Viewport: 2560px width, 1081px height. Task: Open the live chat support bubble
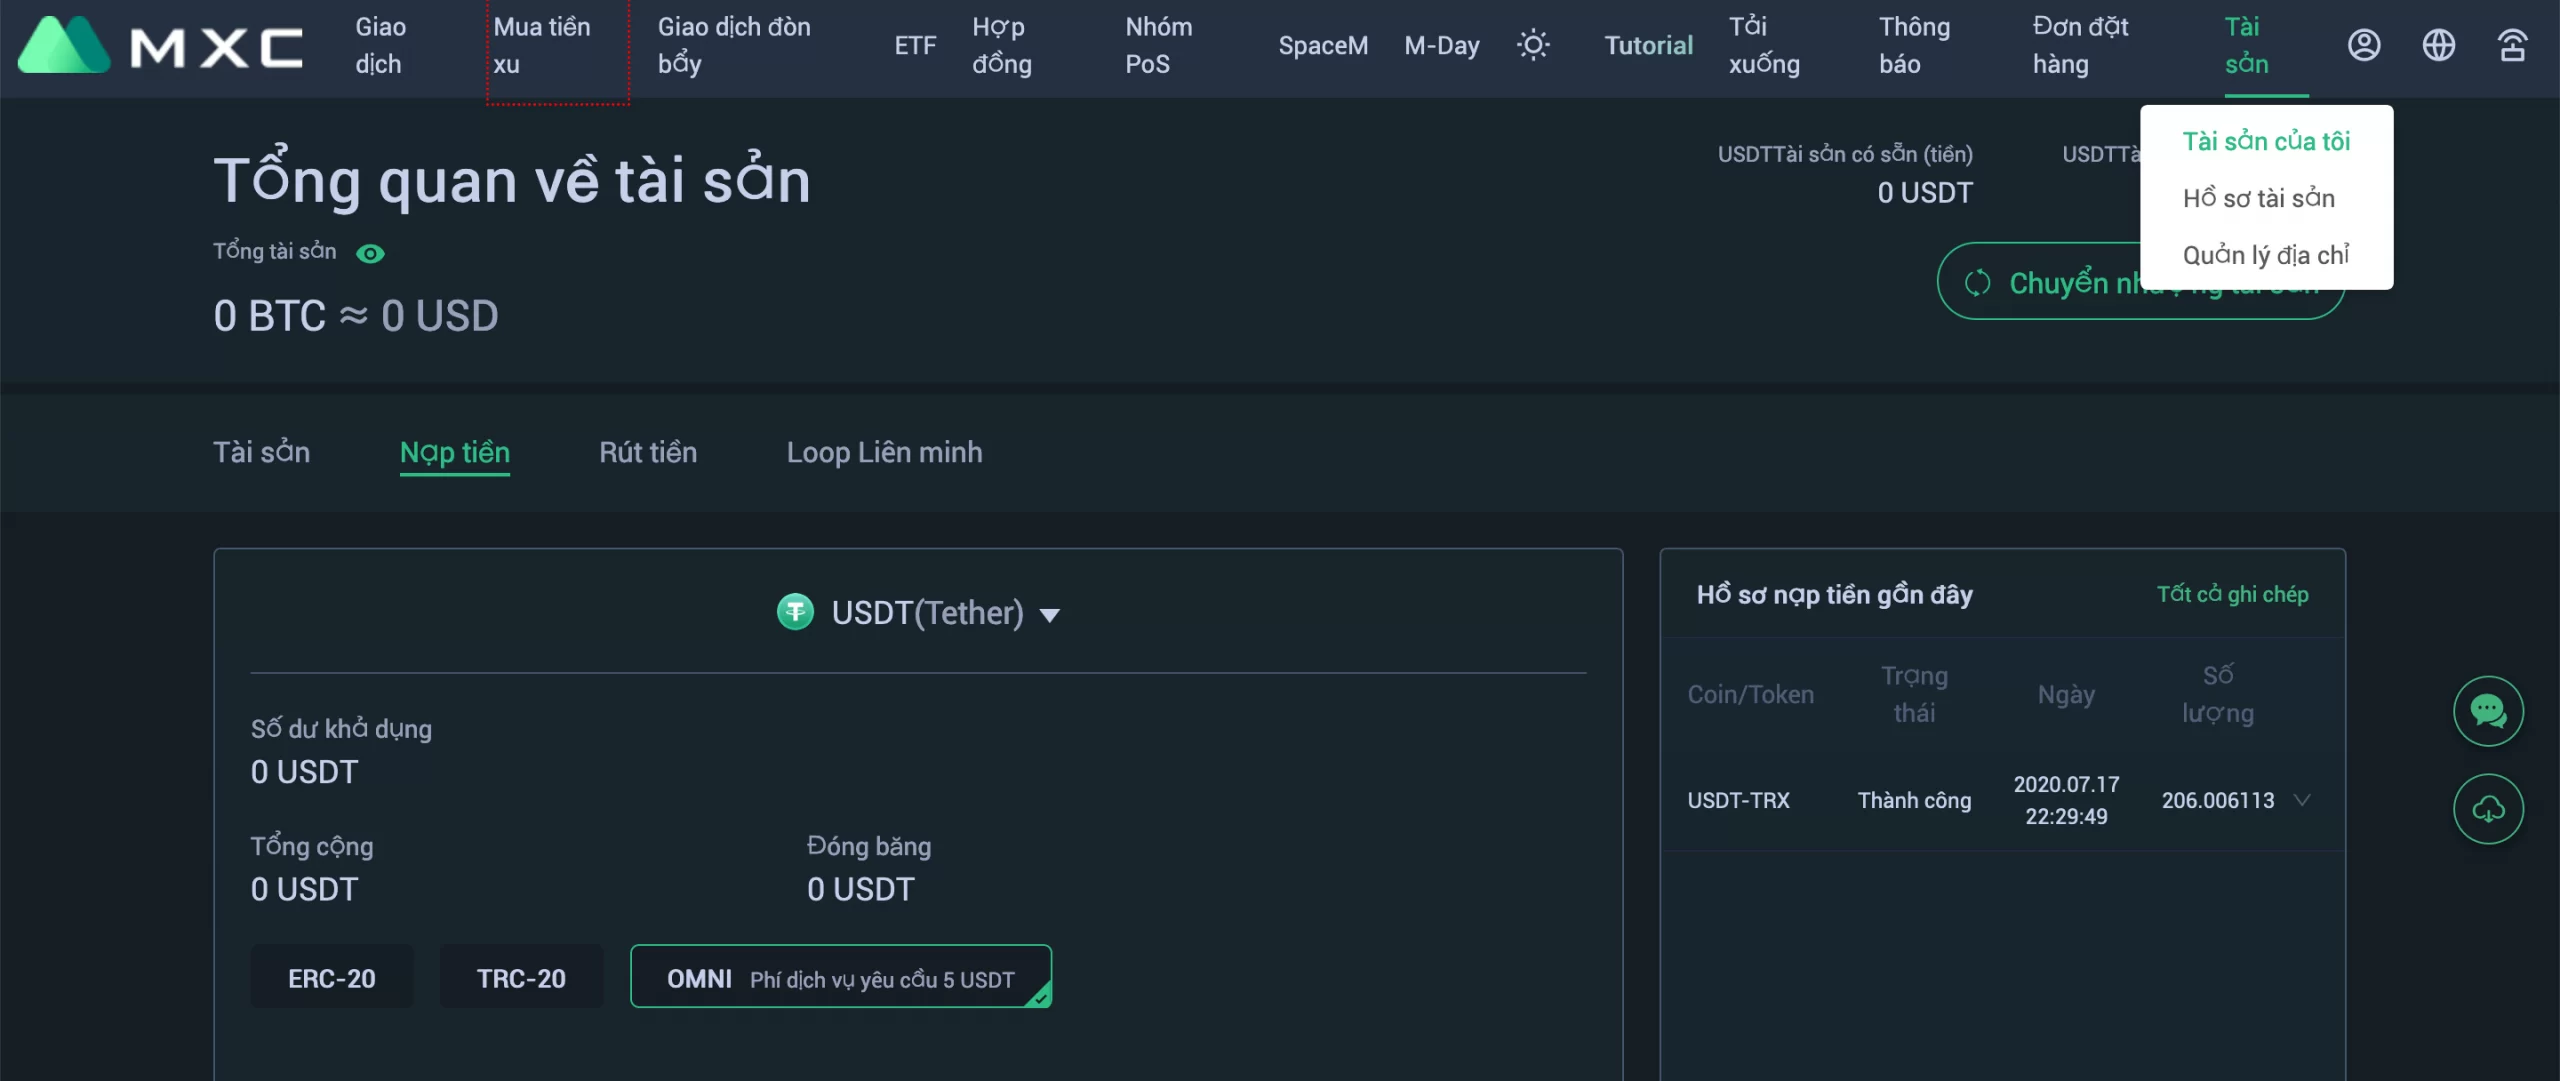coord(2488,711)
